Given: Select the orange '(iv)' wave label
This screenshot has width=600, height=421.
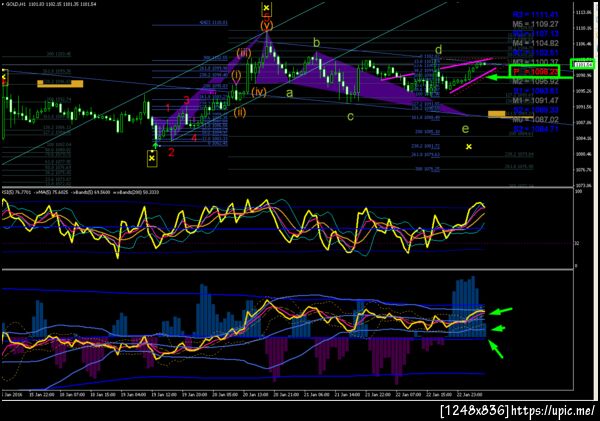Looking at the screenshot, I should tap(259, 92).
